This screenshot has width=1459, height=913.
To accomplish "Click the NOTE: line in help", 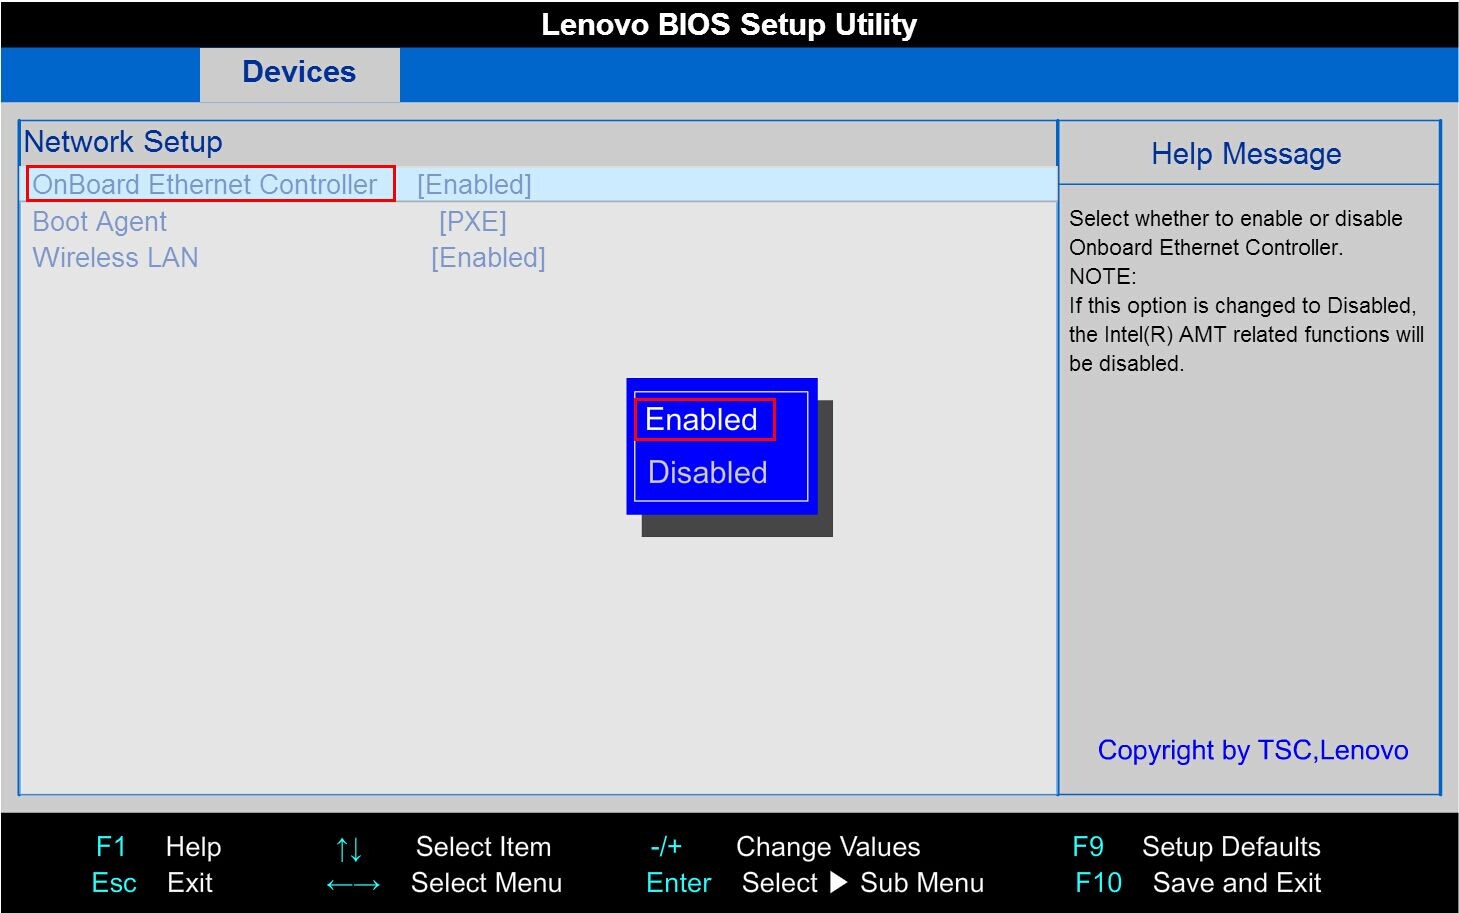I will (x=1103, y=276).
